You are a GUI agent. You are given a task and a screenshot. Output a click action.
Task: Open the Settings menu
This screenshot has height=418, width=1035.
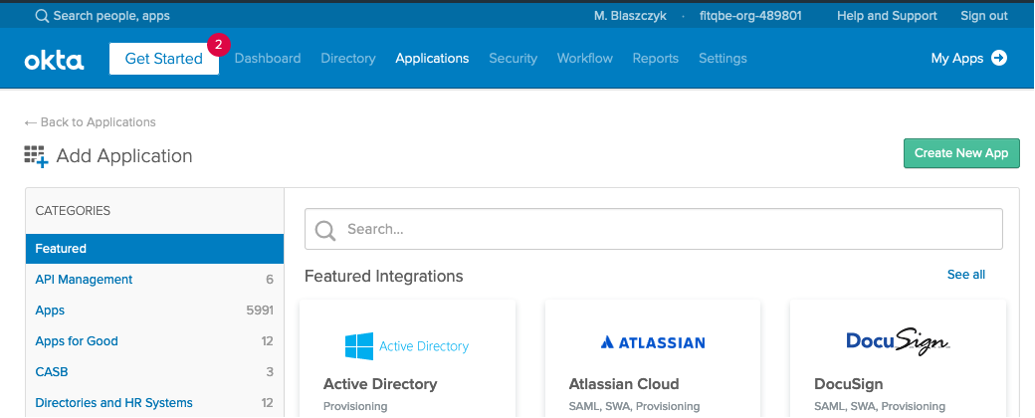coord(723,58)
